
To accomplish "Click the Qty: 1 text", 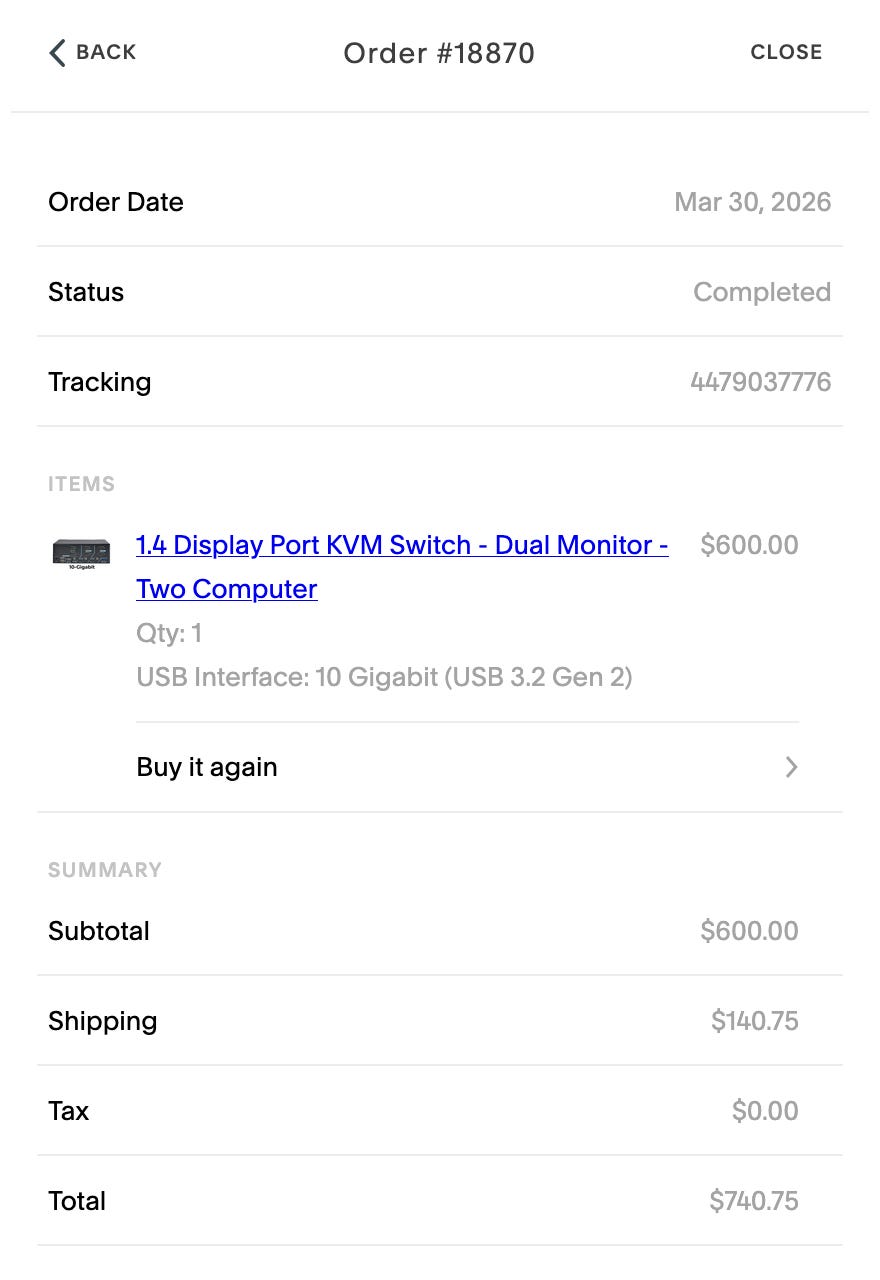I will coord(169,633).
